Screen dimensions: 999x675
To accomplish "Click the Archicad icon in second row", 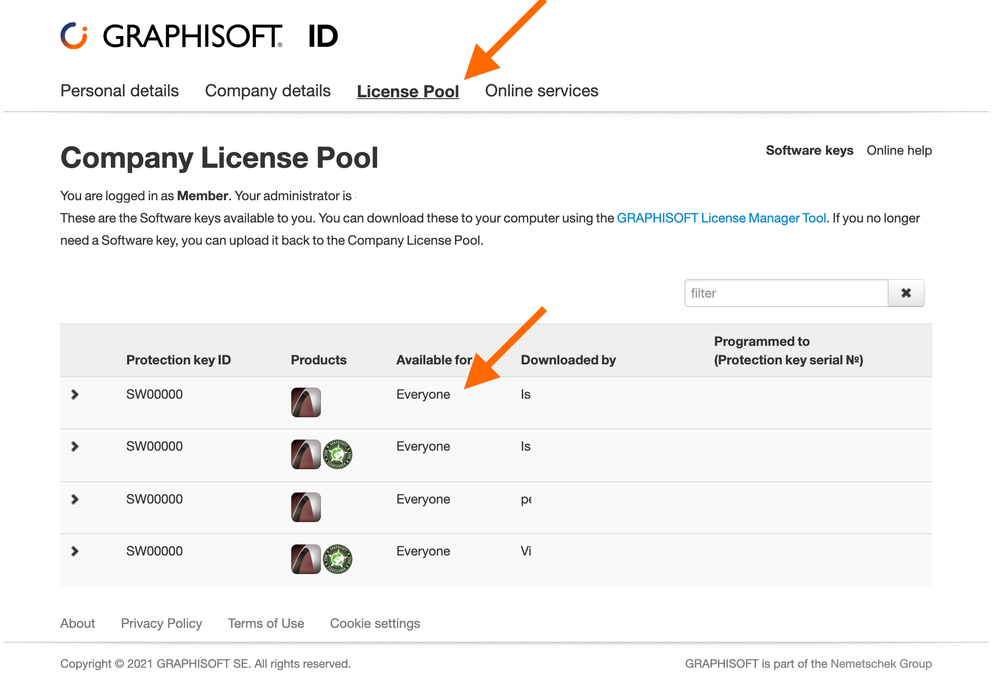I will click(306, 454).
